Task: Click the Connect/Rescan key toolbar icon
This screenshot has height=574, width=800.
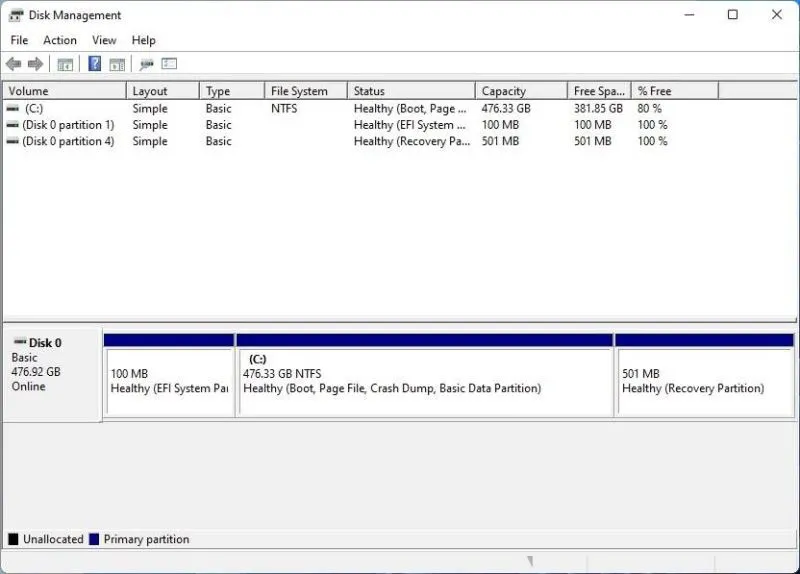Action: [146, 64]
